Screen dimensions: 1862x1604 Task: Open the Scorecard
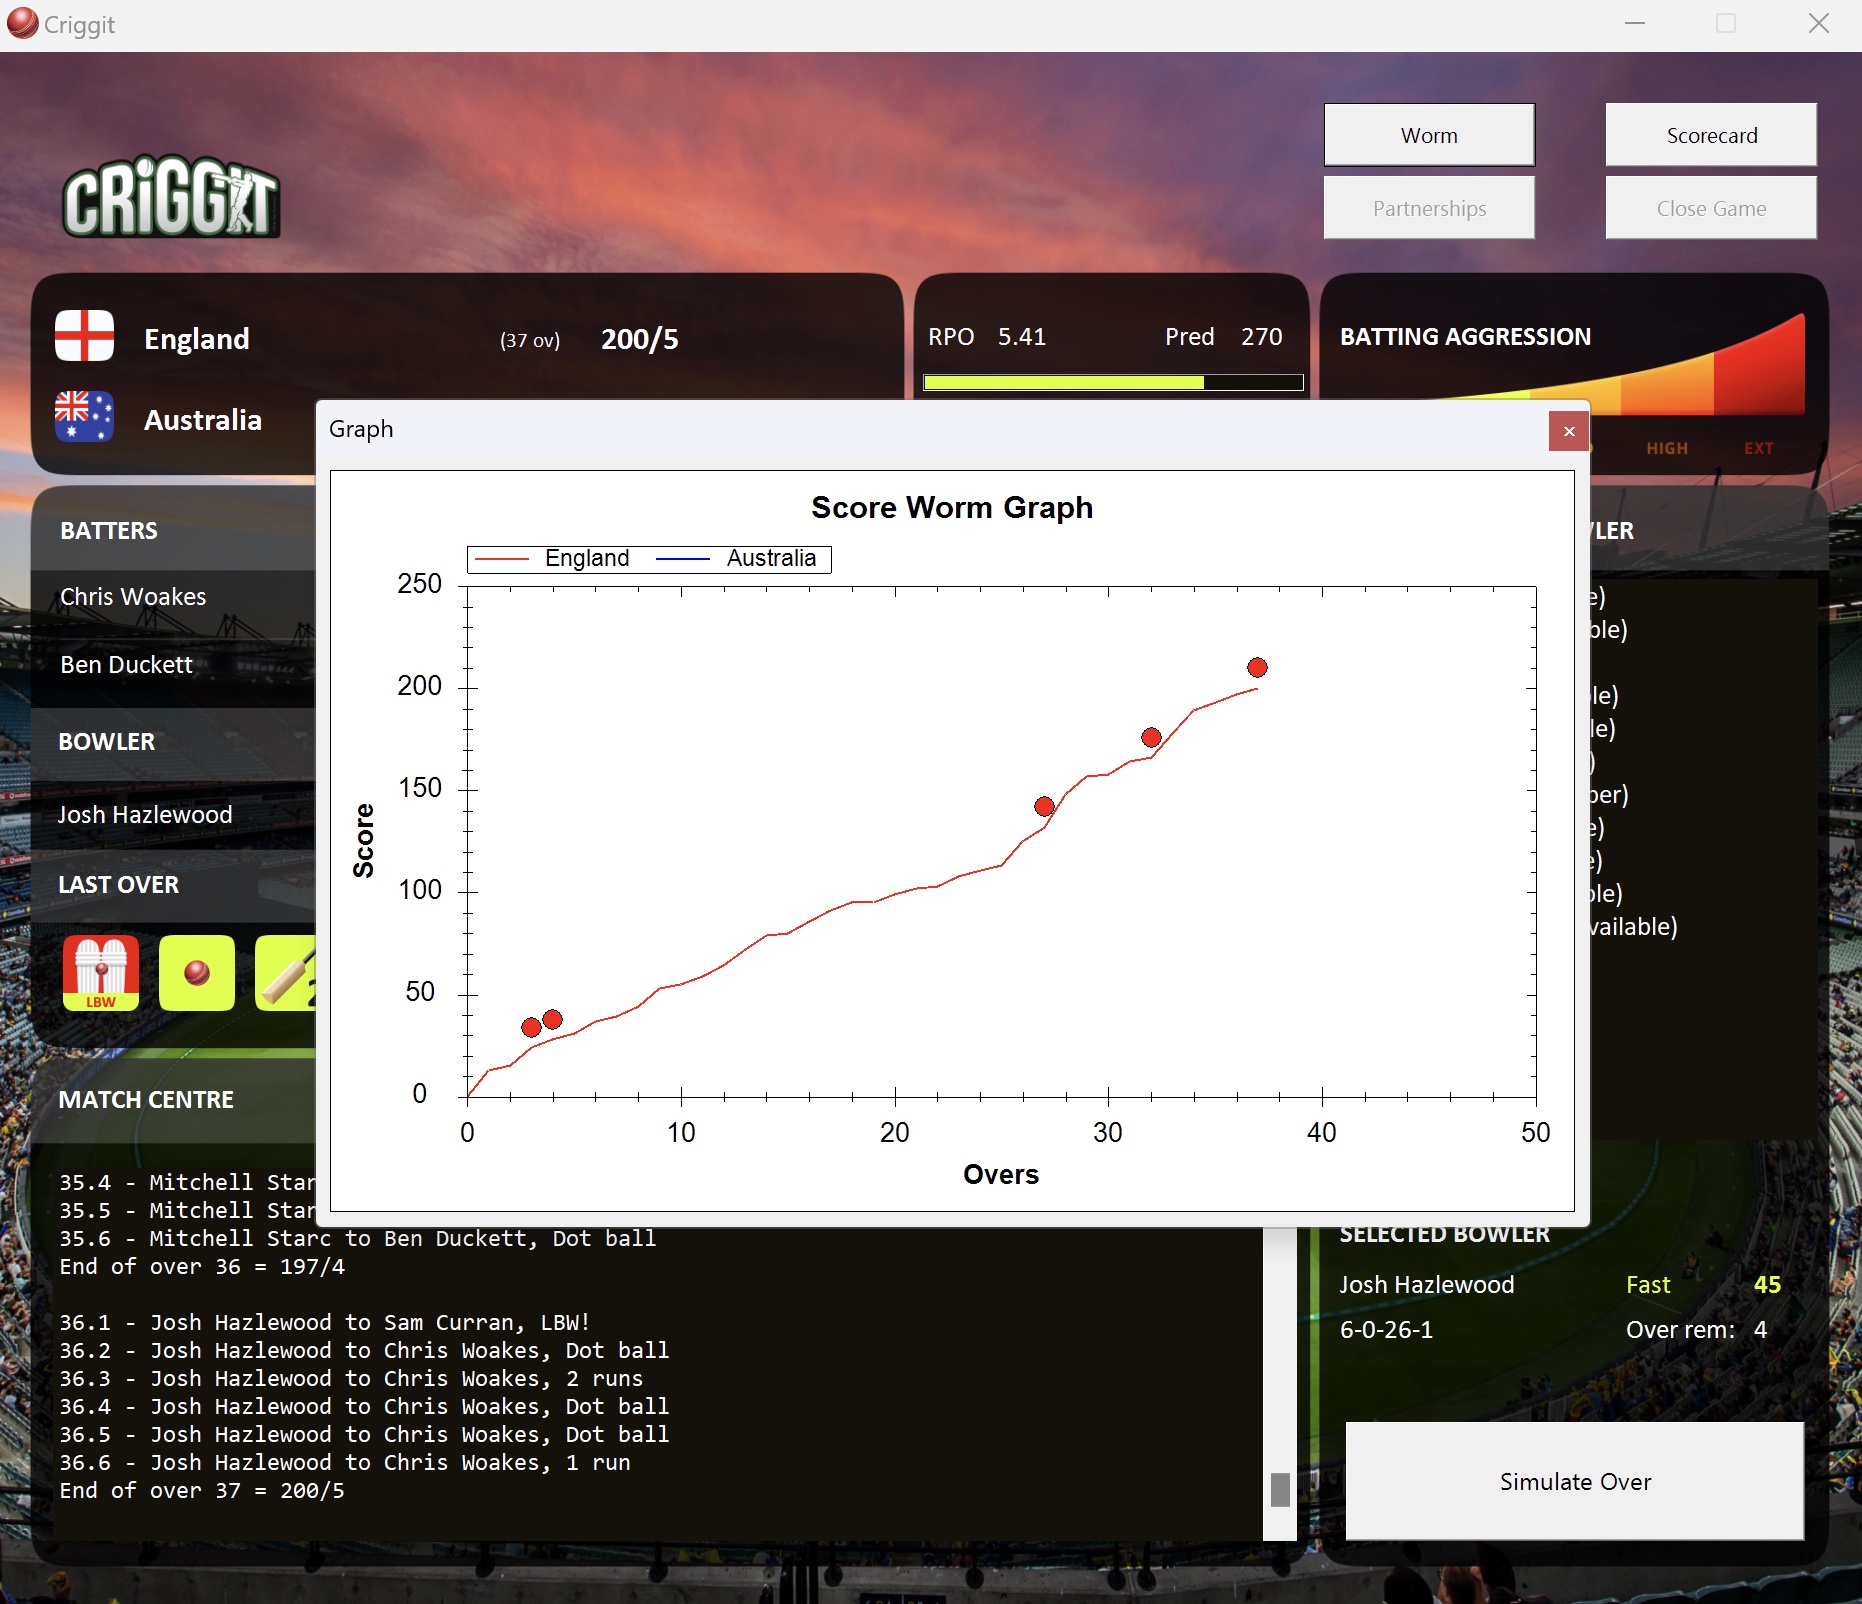coord(1711,135)
